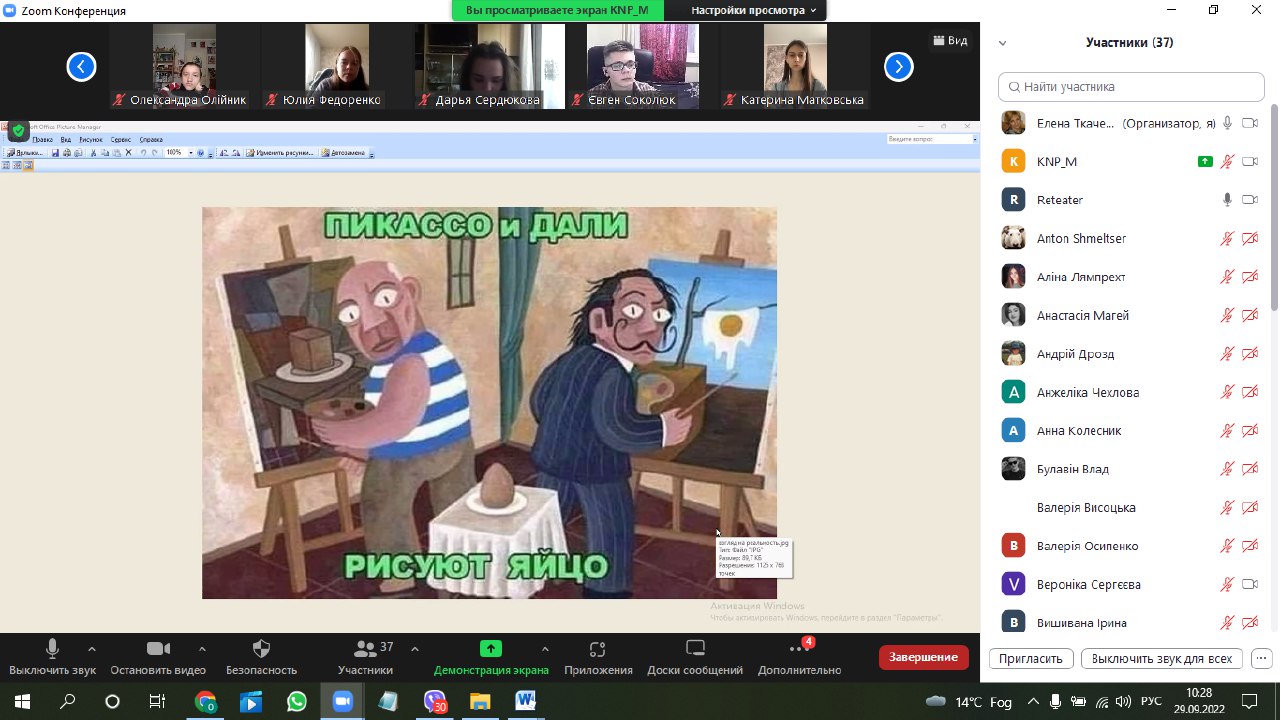Click red Завершение end meeting button
1280x720 pixels.
(924, 657)
